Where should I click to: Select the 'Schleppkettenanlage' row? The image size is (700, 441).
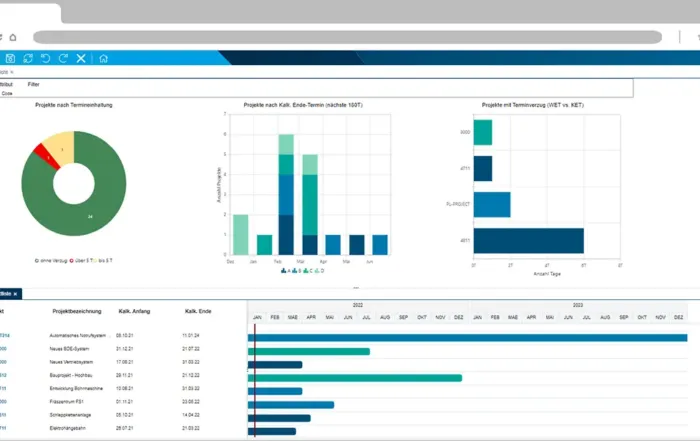123,415
